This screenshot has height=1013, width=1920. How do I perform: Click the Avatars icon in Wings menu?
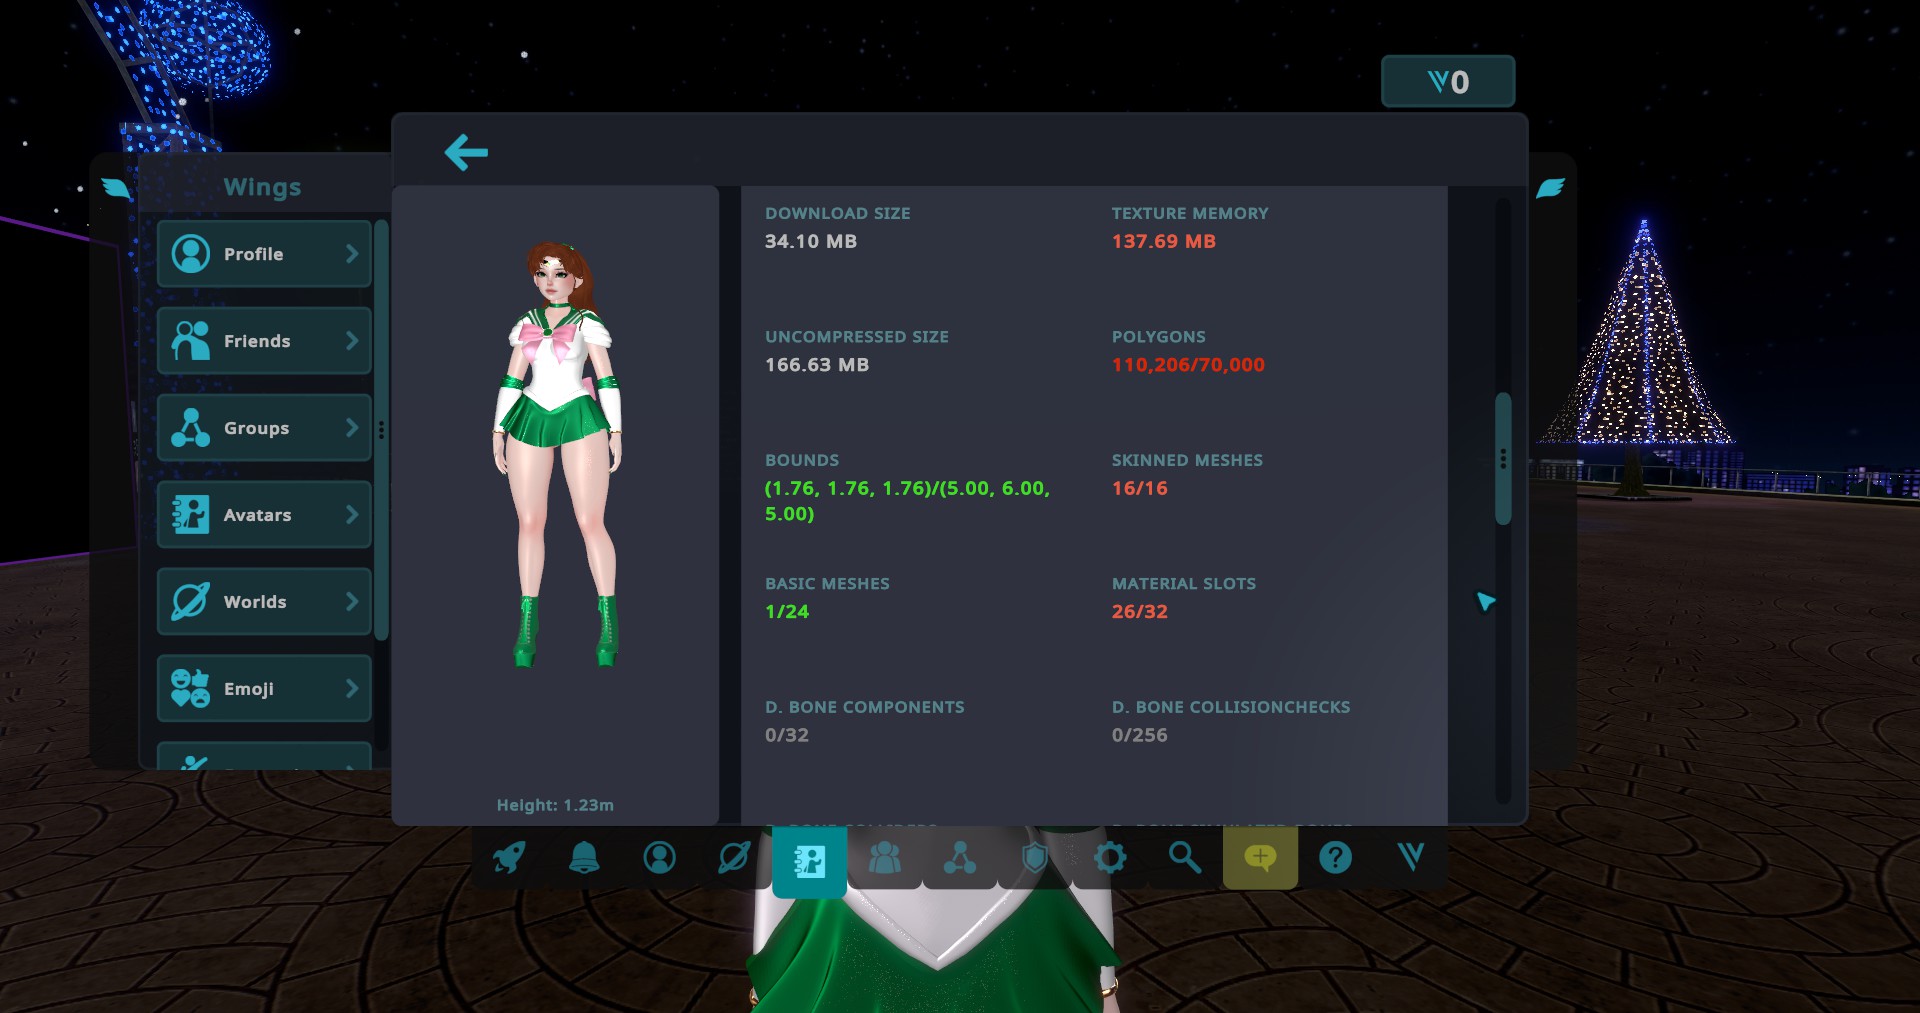coord(190,515)
